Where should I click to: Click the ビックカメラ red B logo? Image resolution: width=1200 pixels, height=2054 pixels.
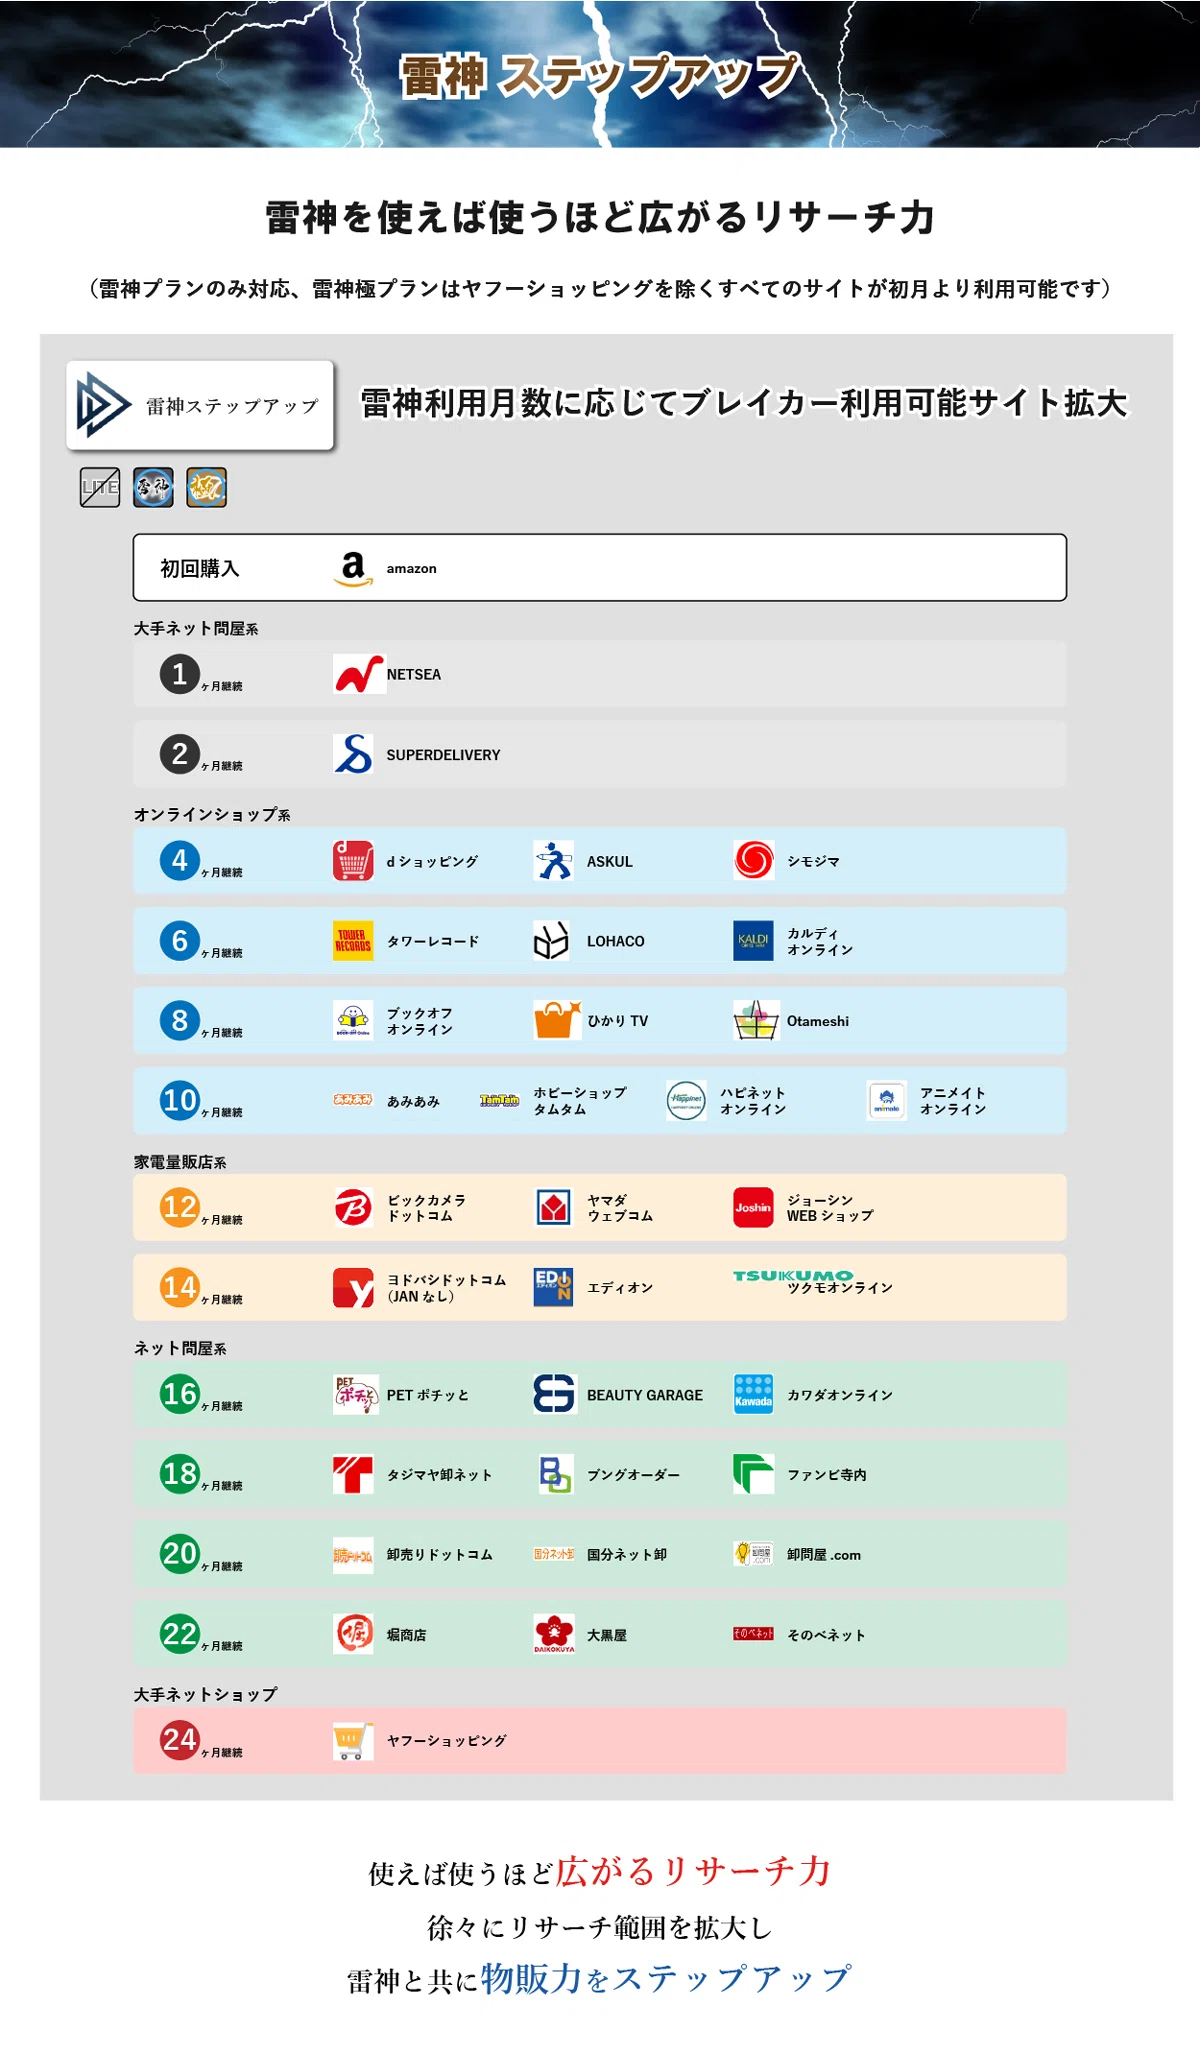coord(353,1208)
